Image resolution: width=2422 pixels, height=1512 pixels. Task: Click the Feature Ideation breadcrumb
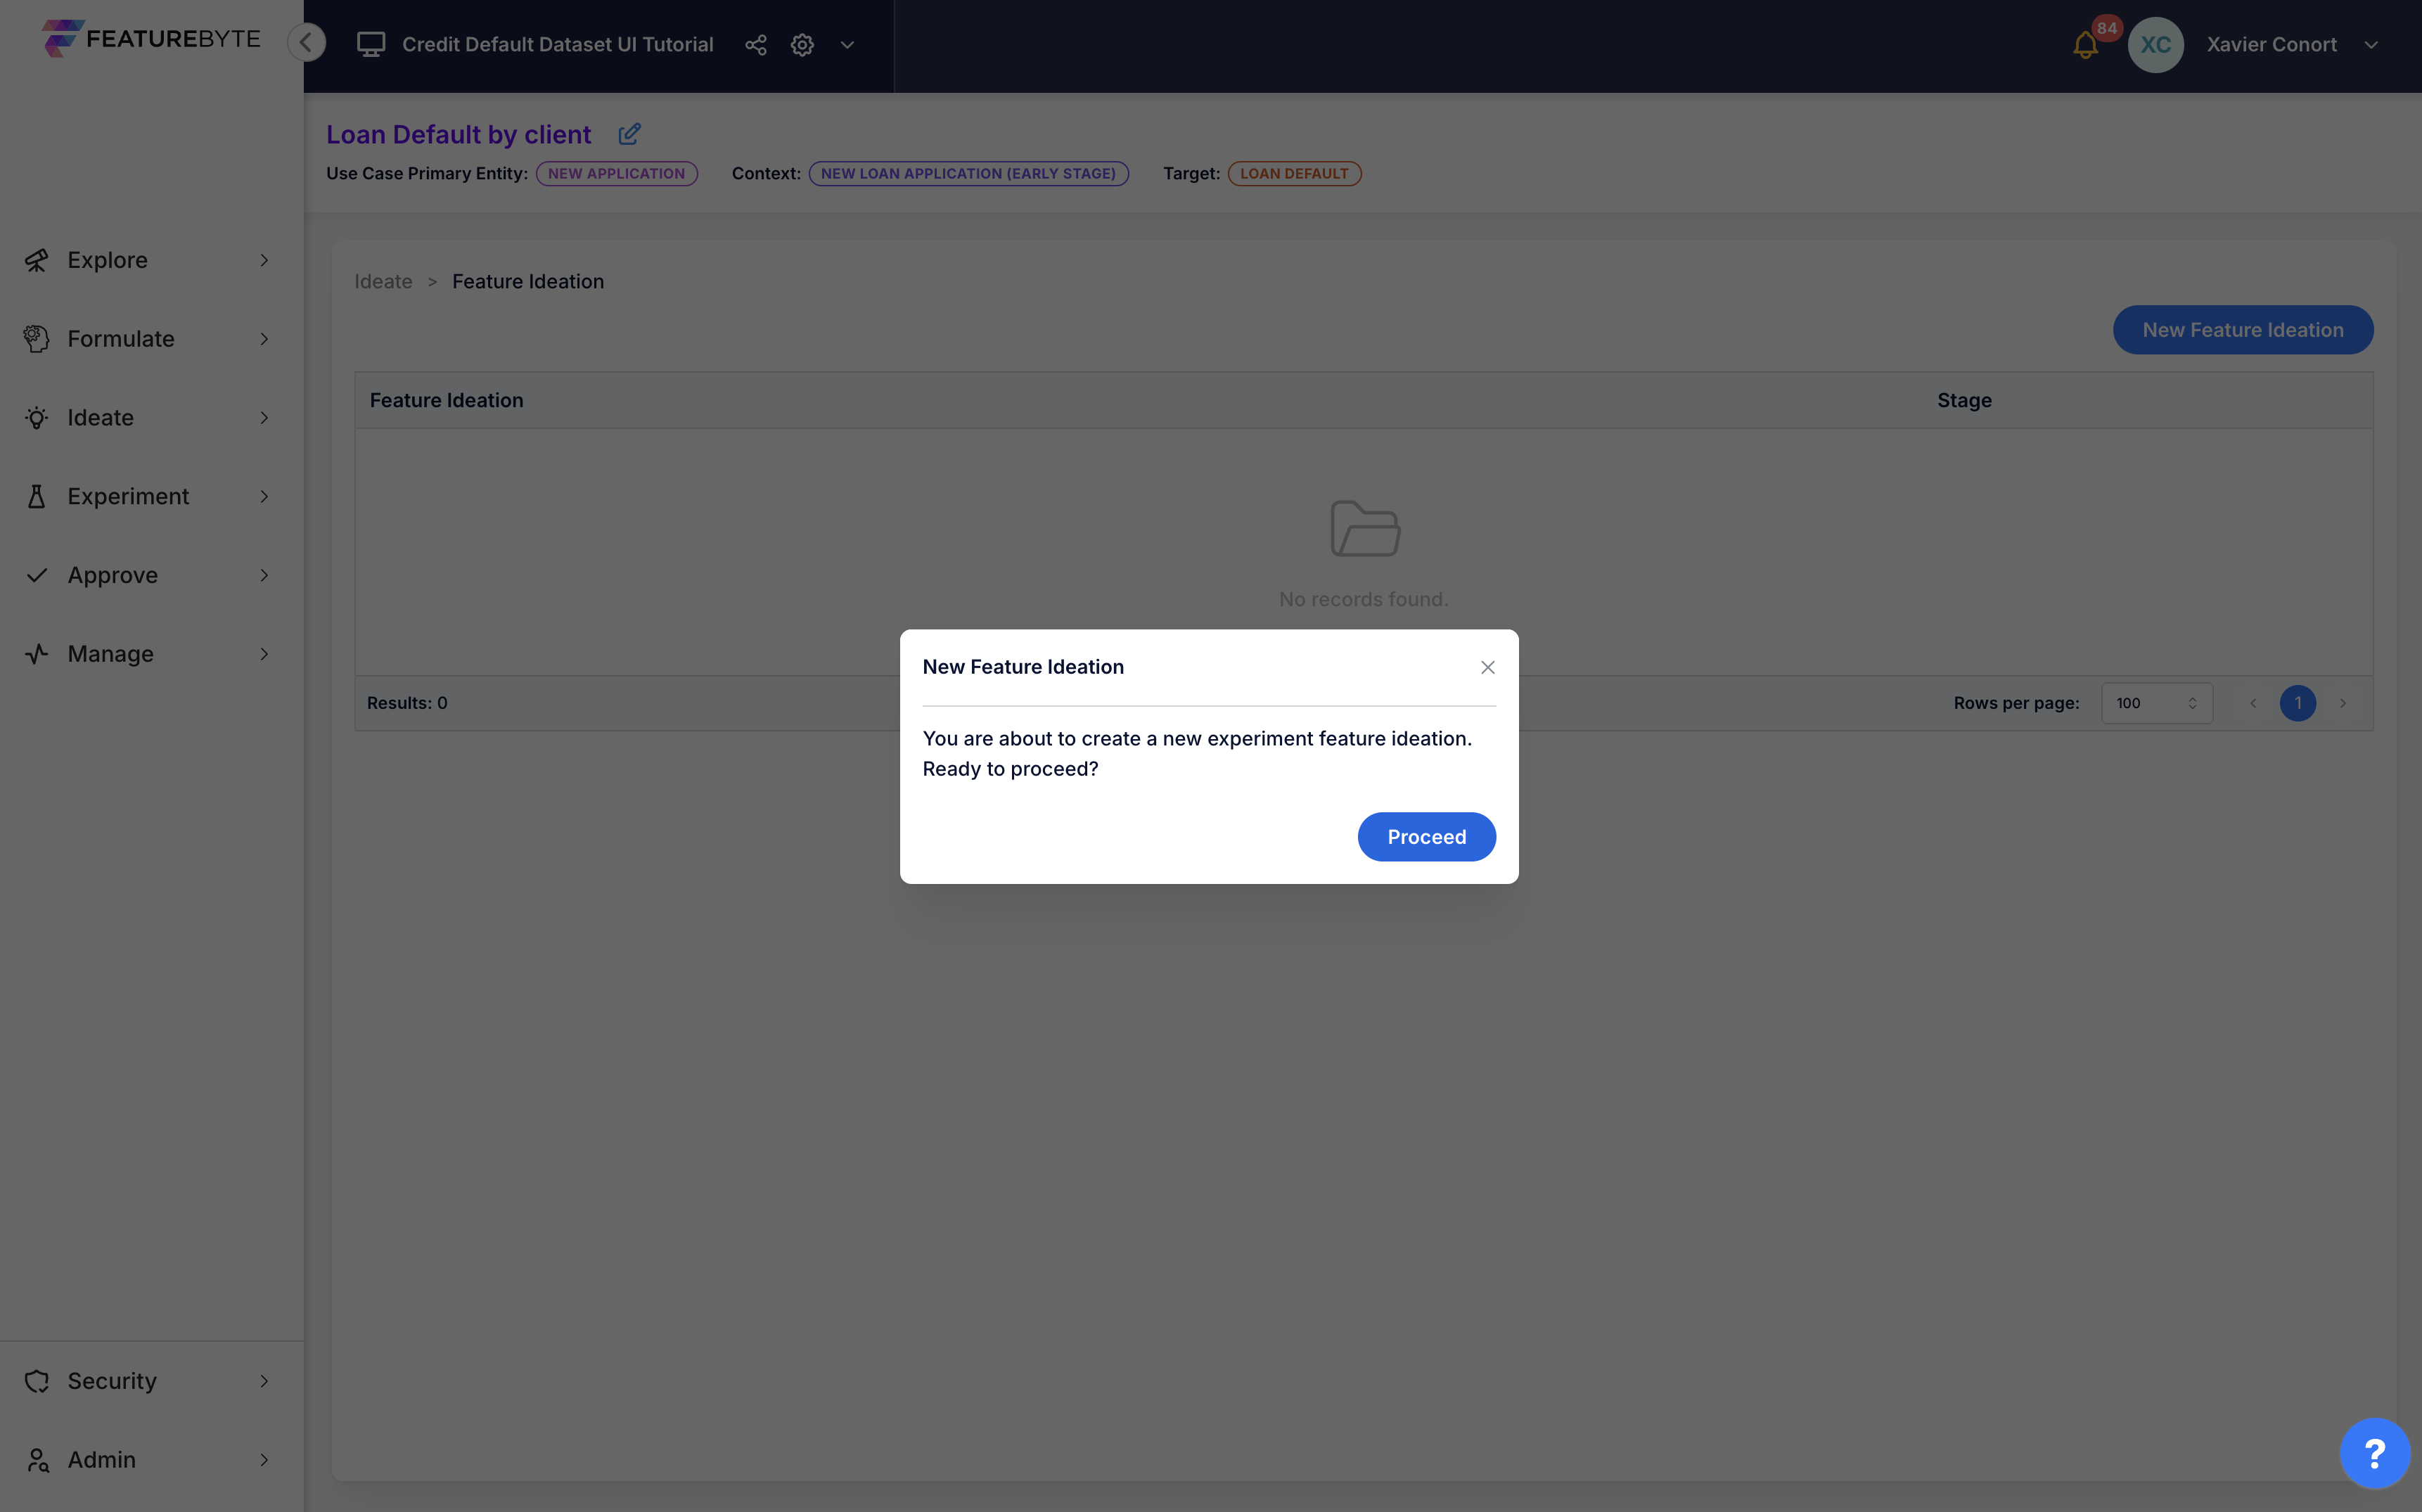click(528, 282)
